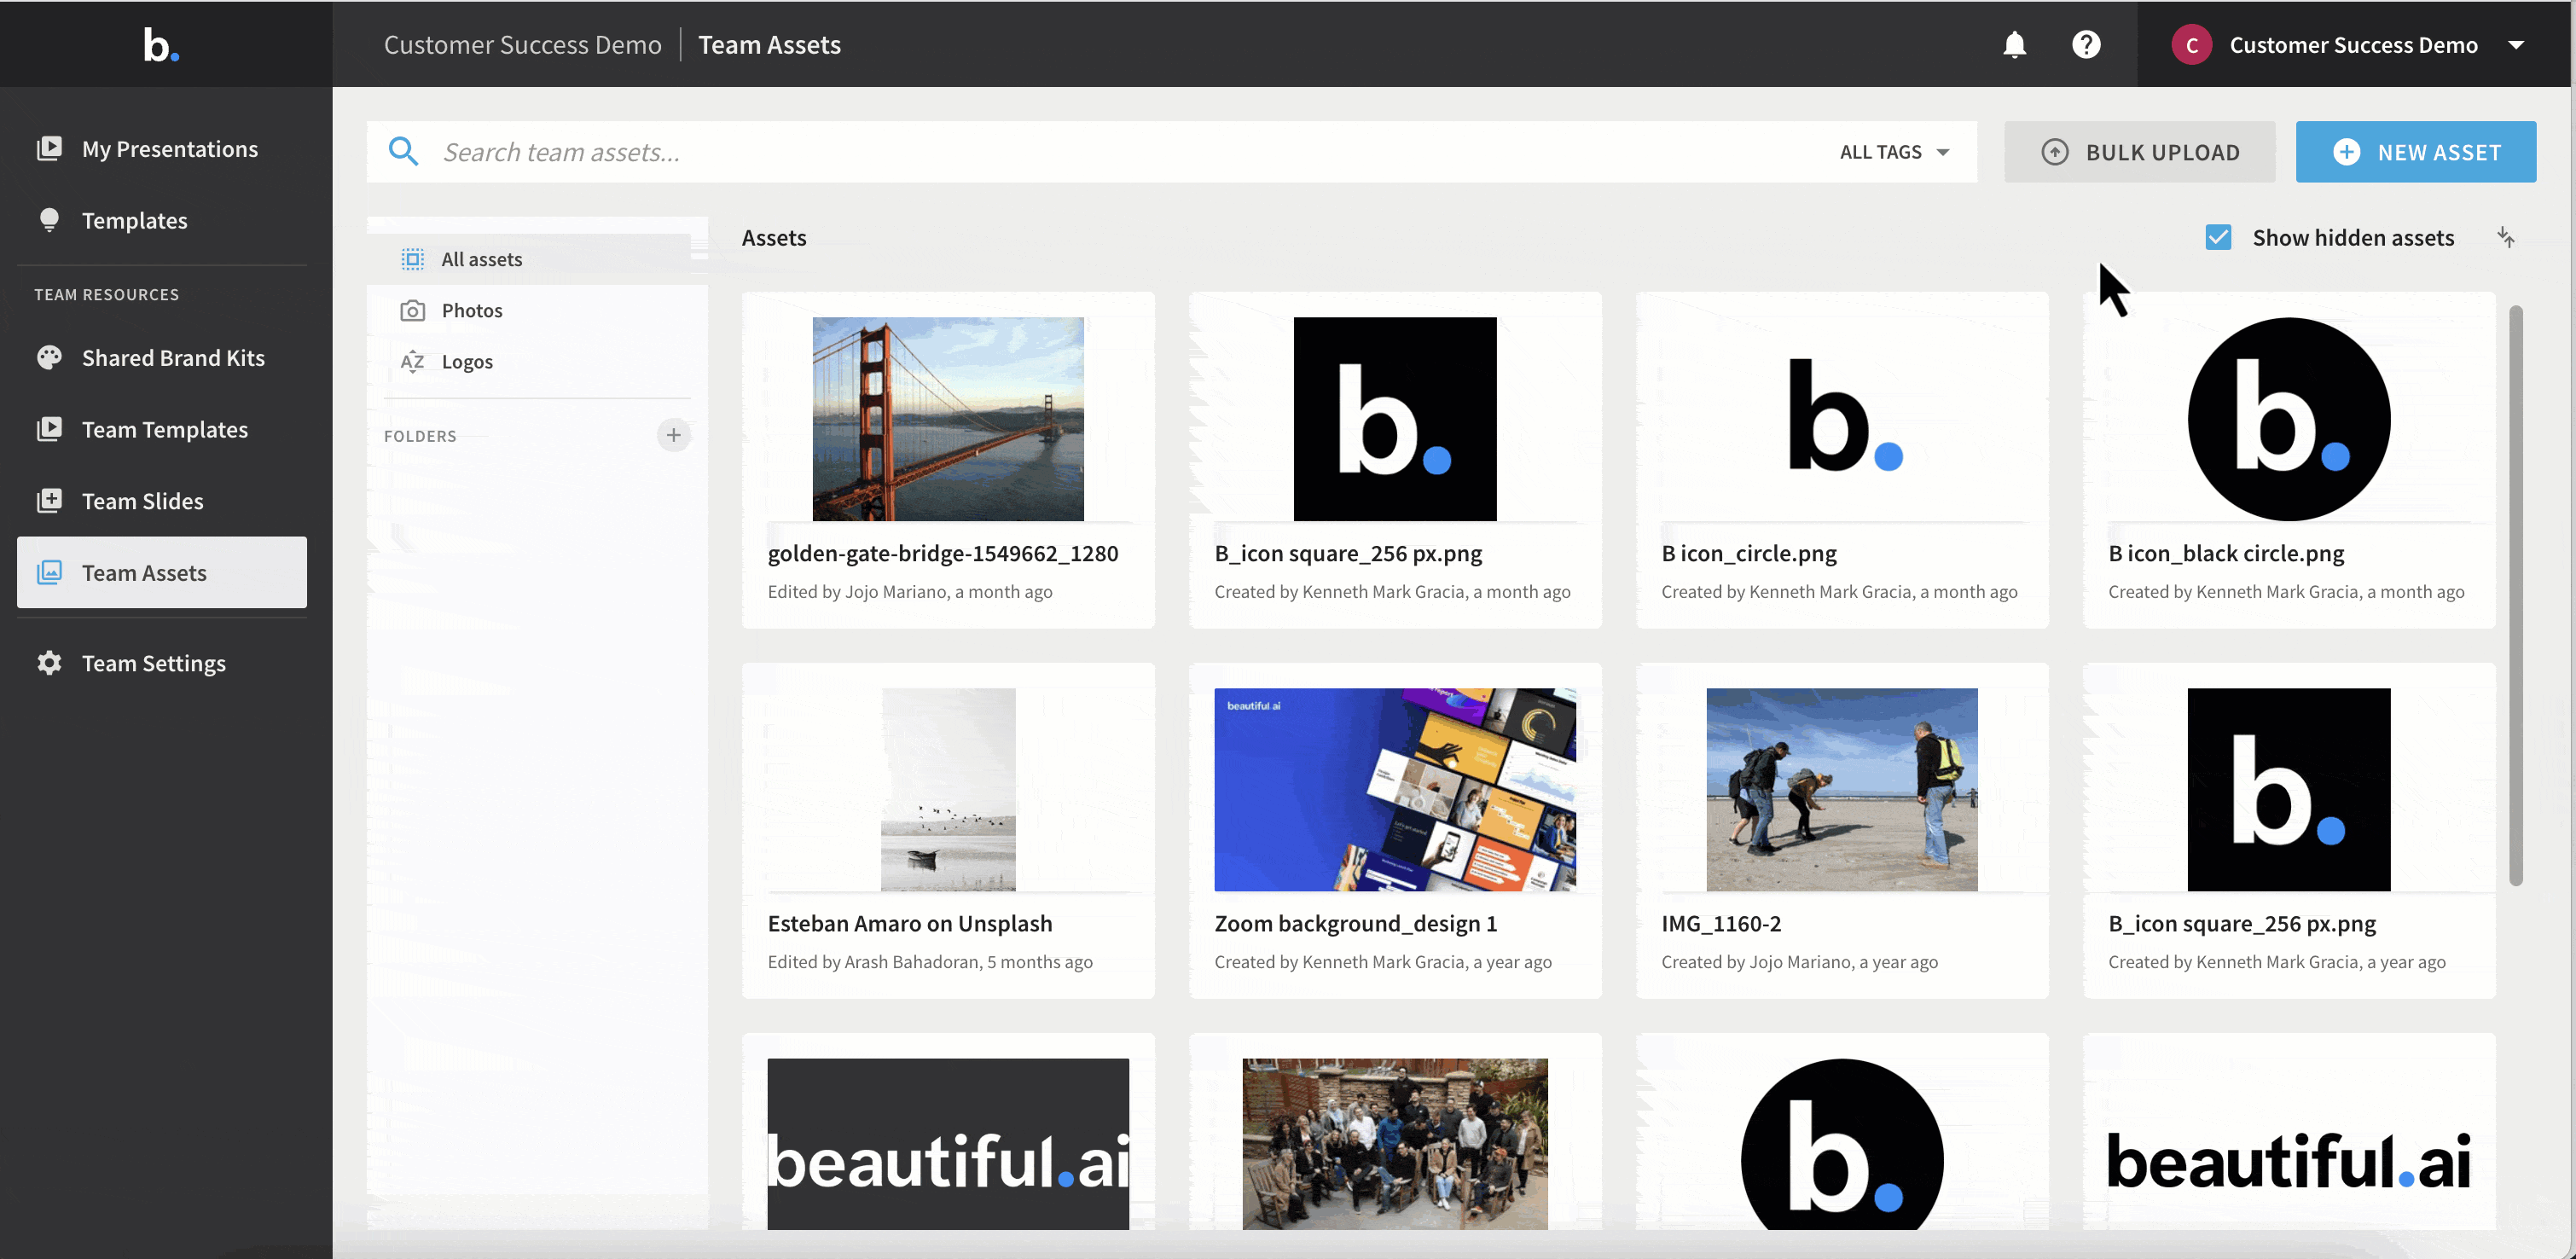Open the golden-gate-bridge photo thumbnail
Viewport: 2576px width, 1259px height.
click(x=948, y=419)
